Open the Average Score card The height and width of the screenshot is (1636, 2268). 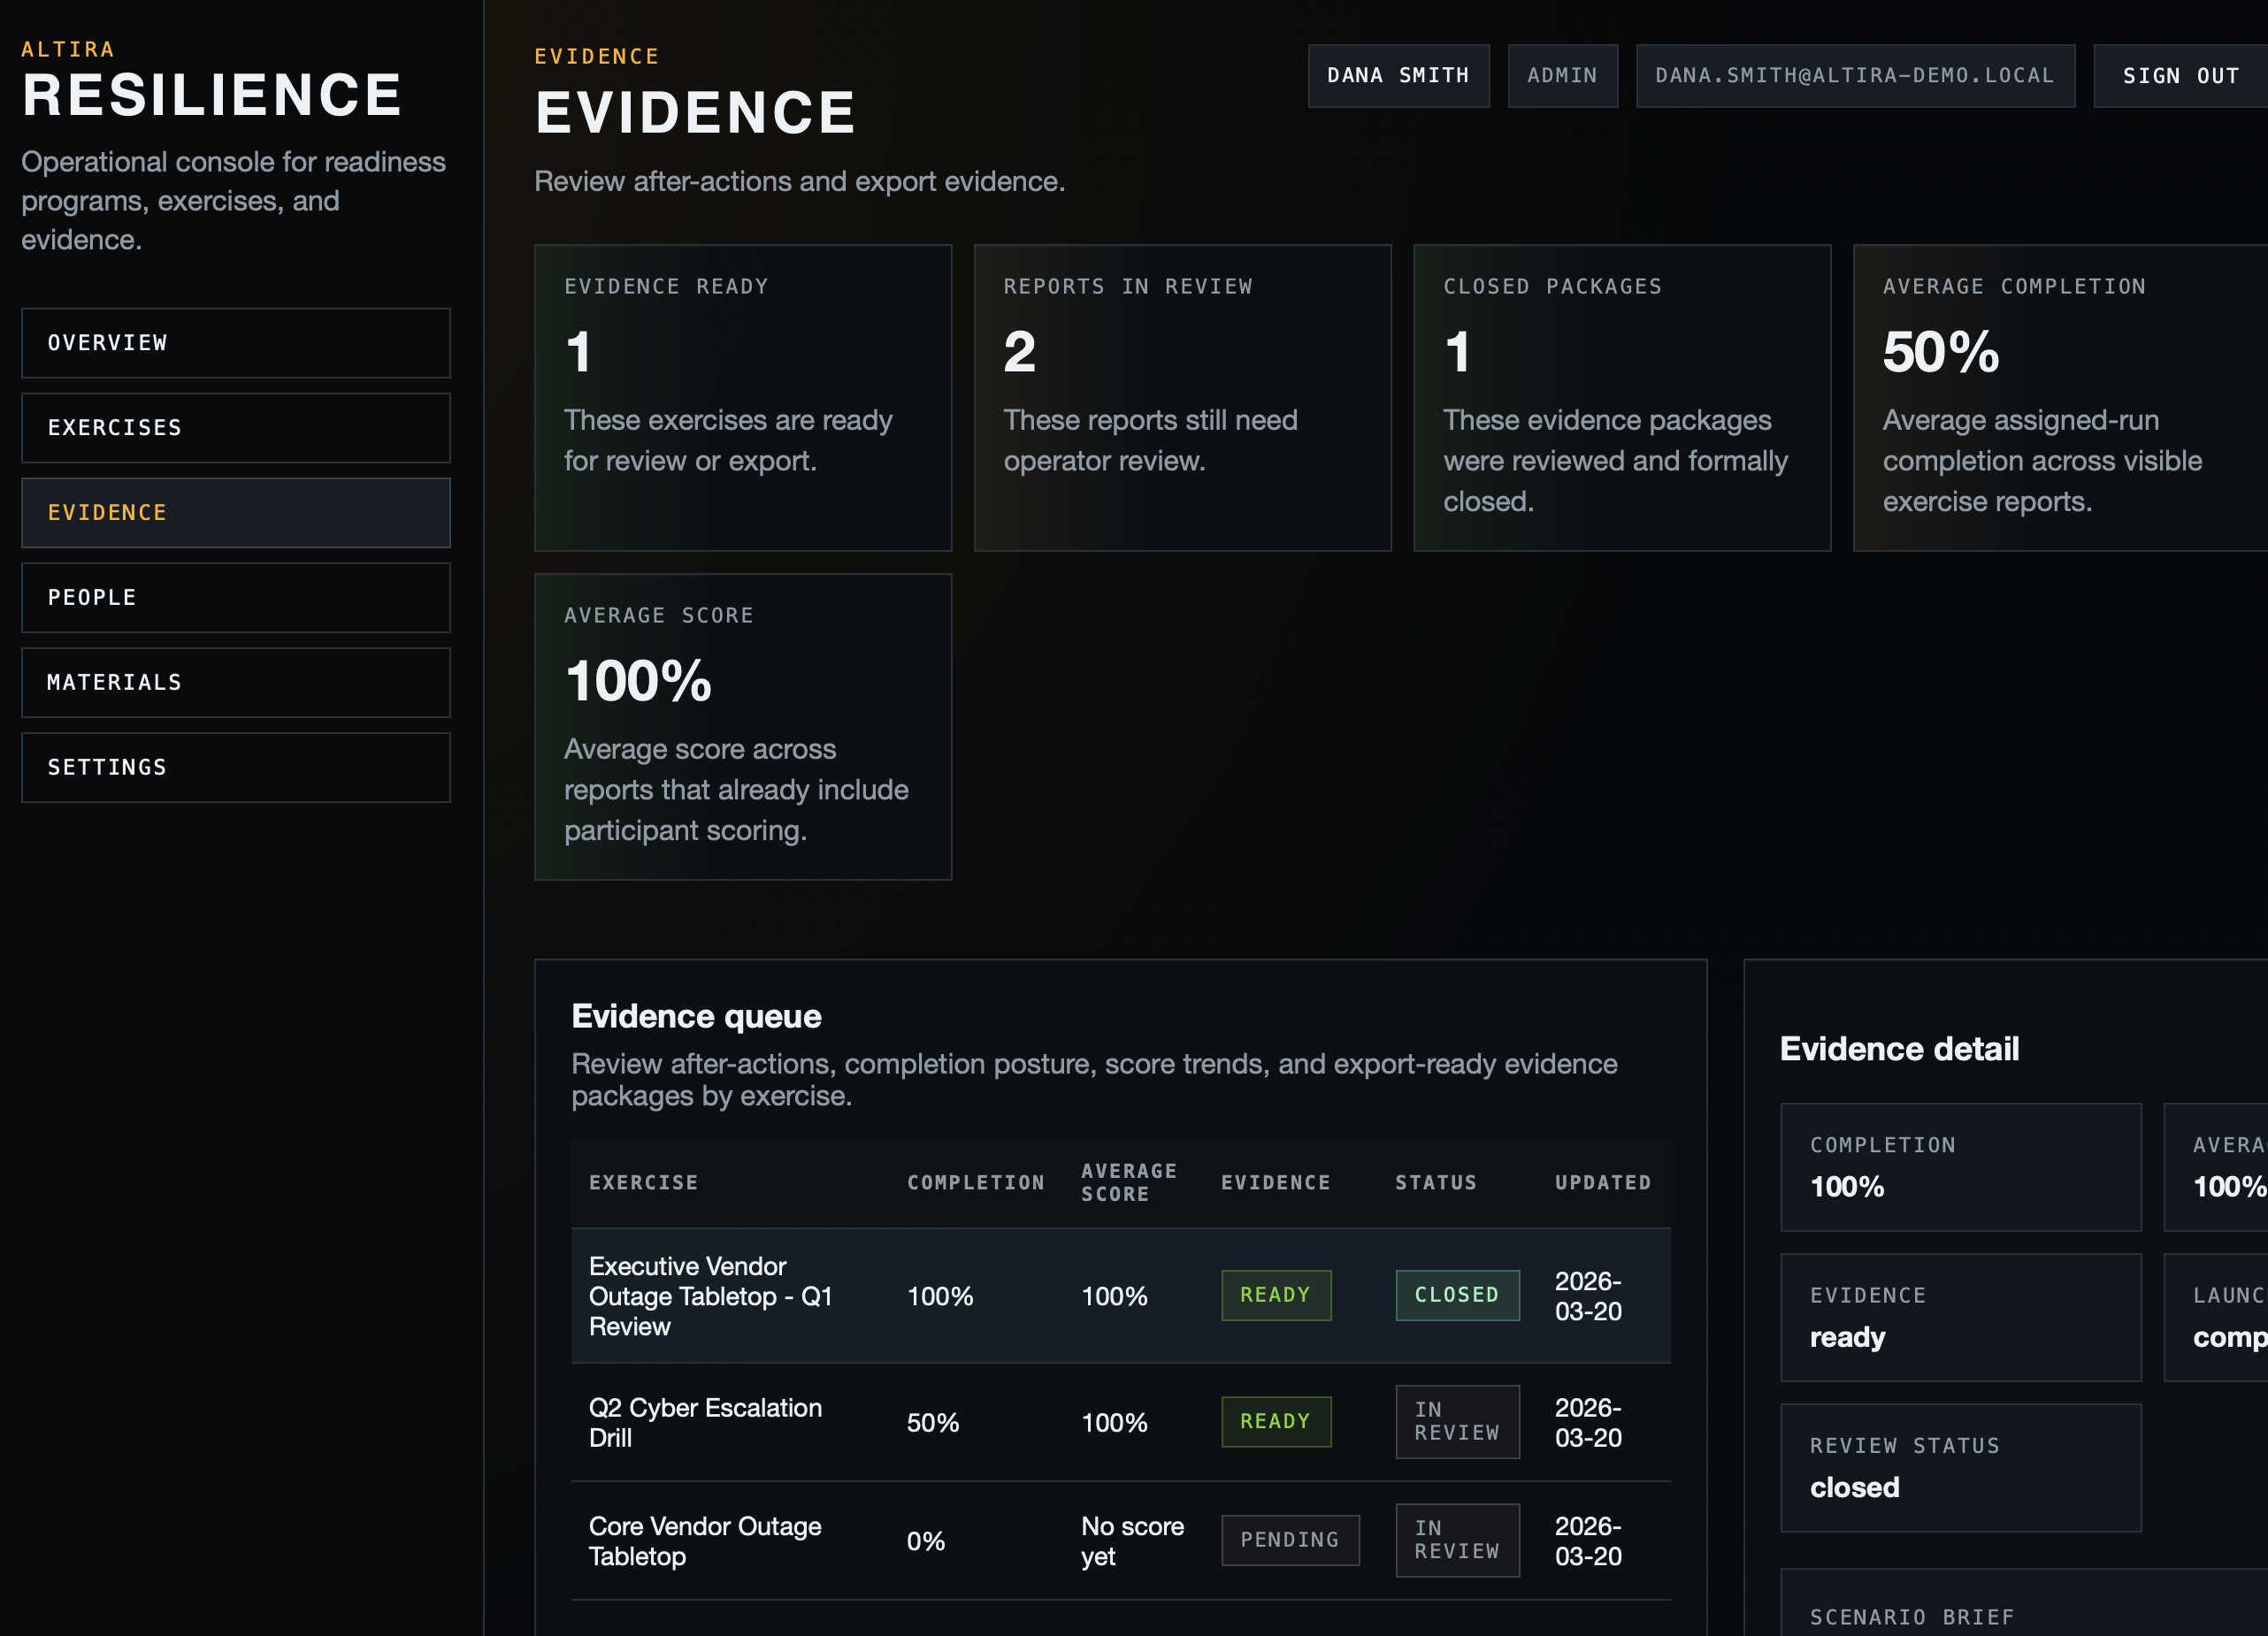coord(743,726)
